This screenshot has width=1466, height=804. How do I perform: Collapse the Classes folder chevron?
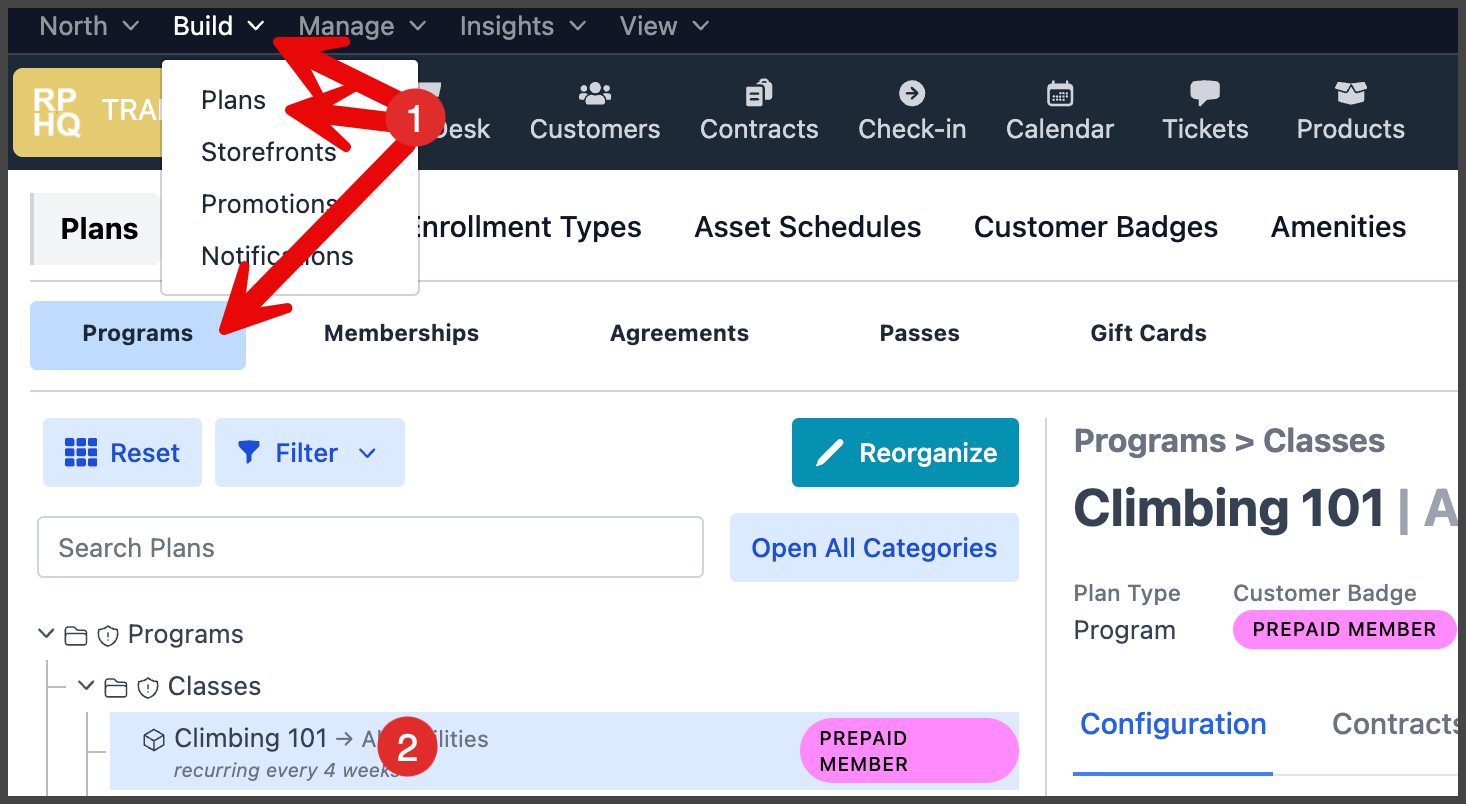pyautogui.click(x=87, y=686)
